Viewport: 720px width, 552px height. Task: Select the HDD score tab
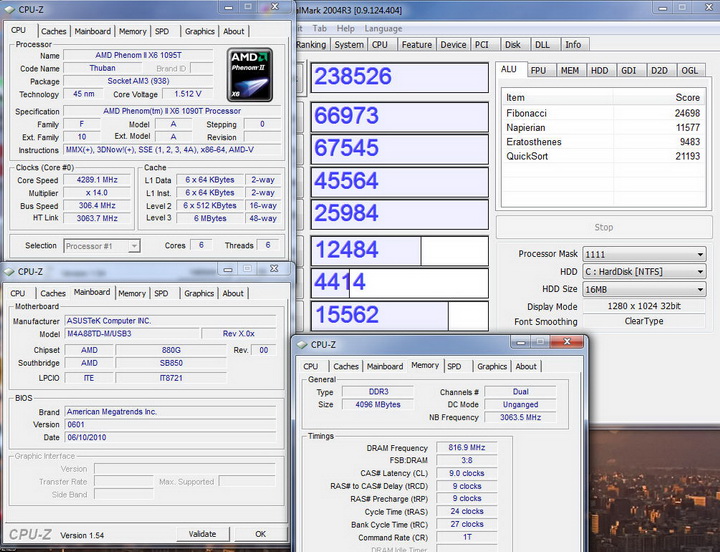click(600, 70)
